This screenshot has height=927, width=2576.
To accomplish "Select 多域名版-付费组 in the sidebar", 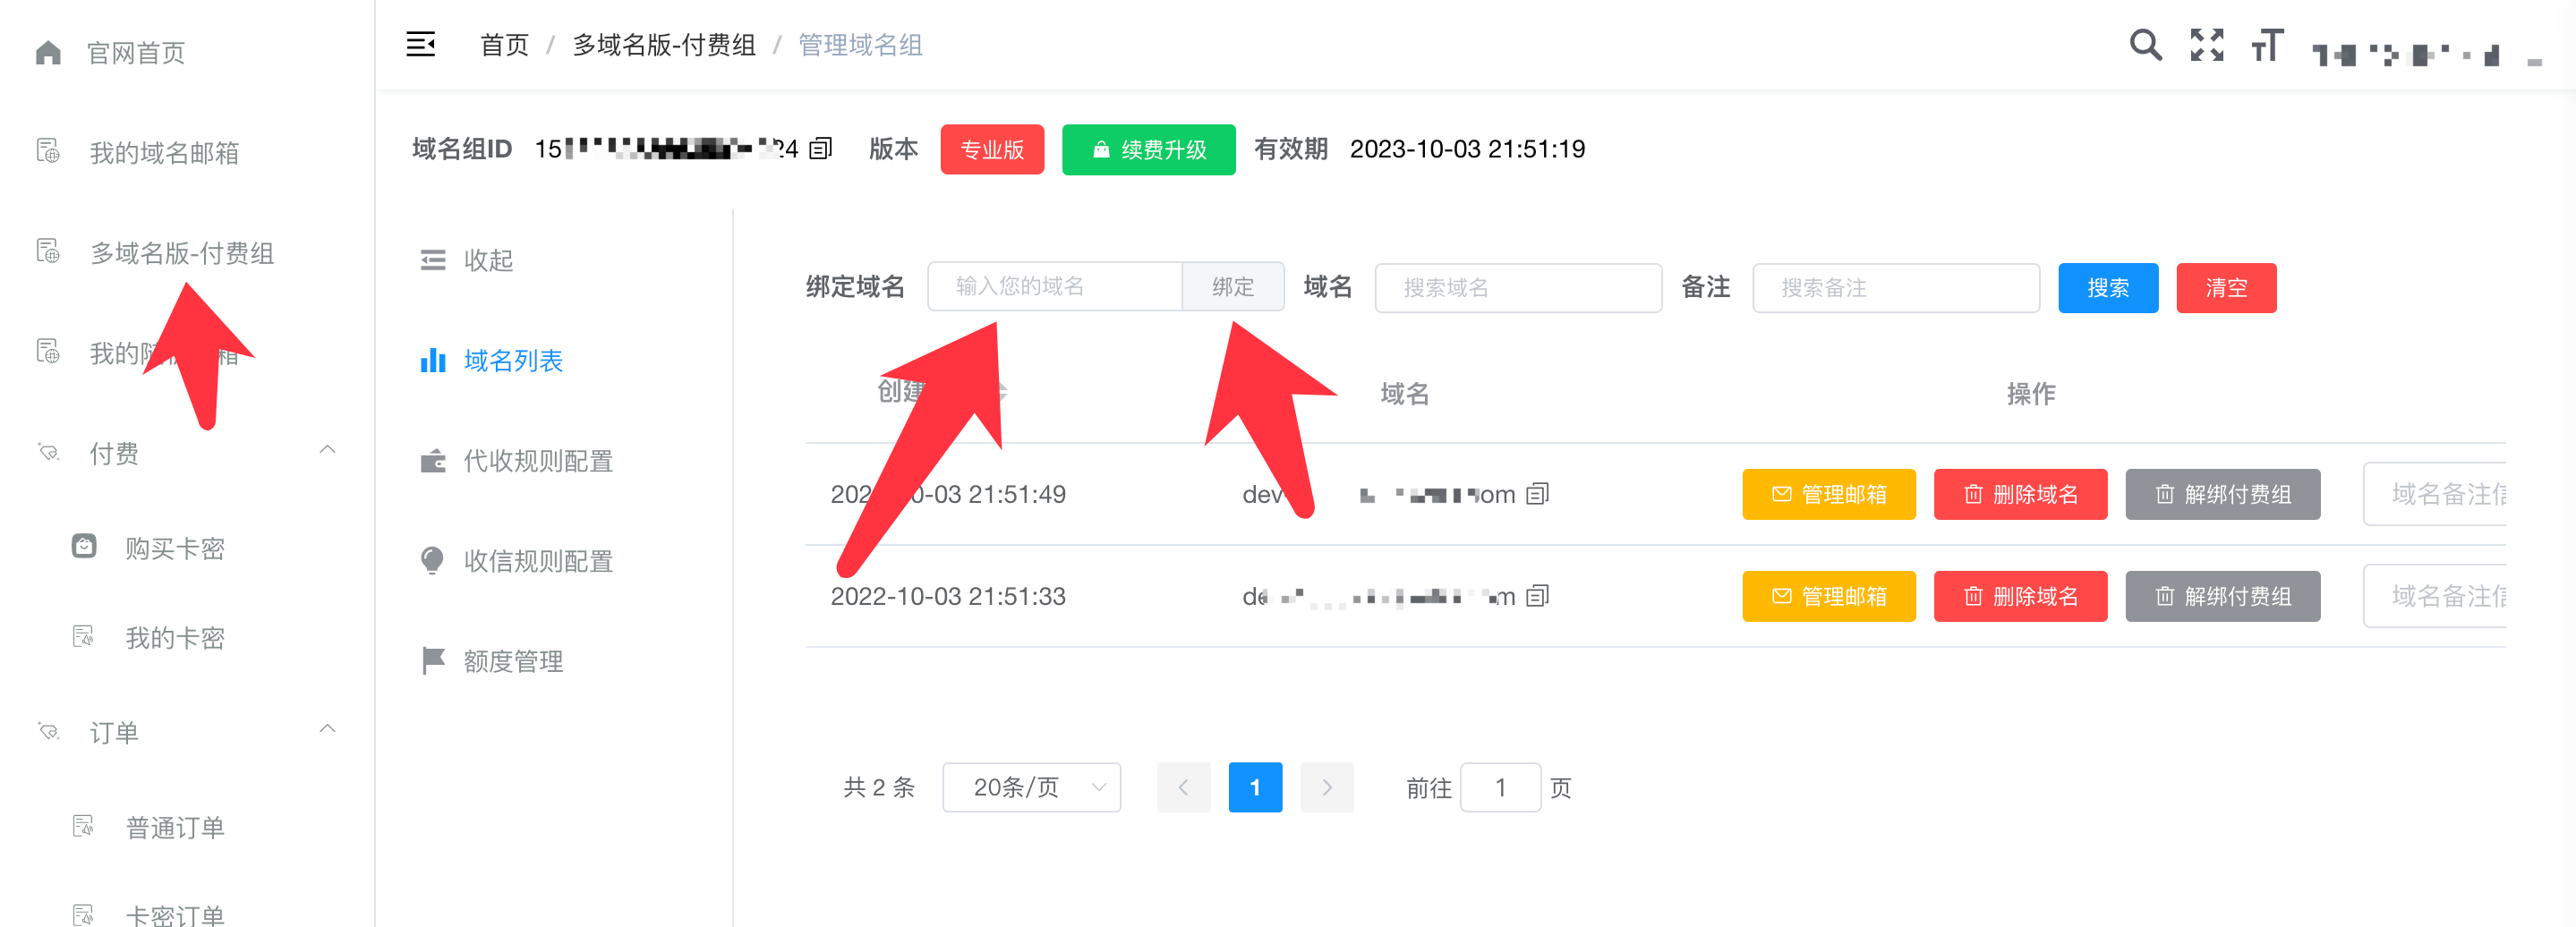I will (x=182, y=253).
